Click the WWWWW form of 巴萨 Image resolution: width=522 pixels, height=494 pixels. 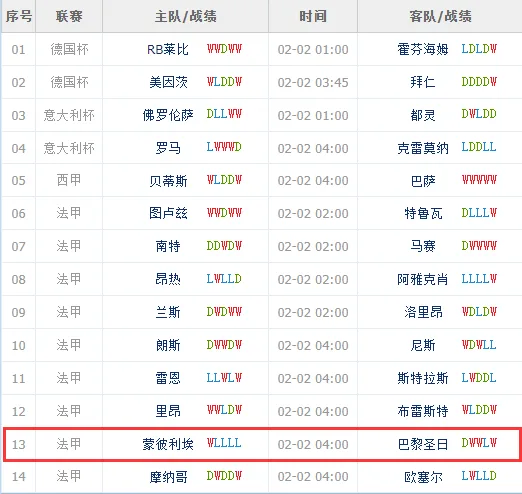click(479, 180)
